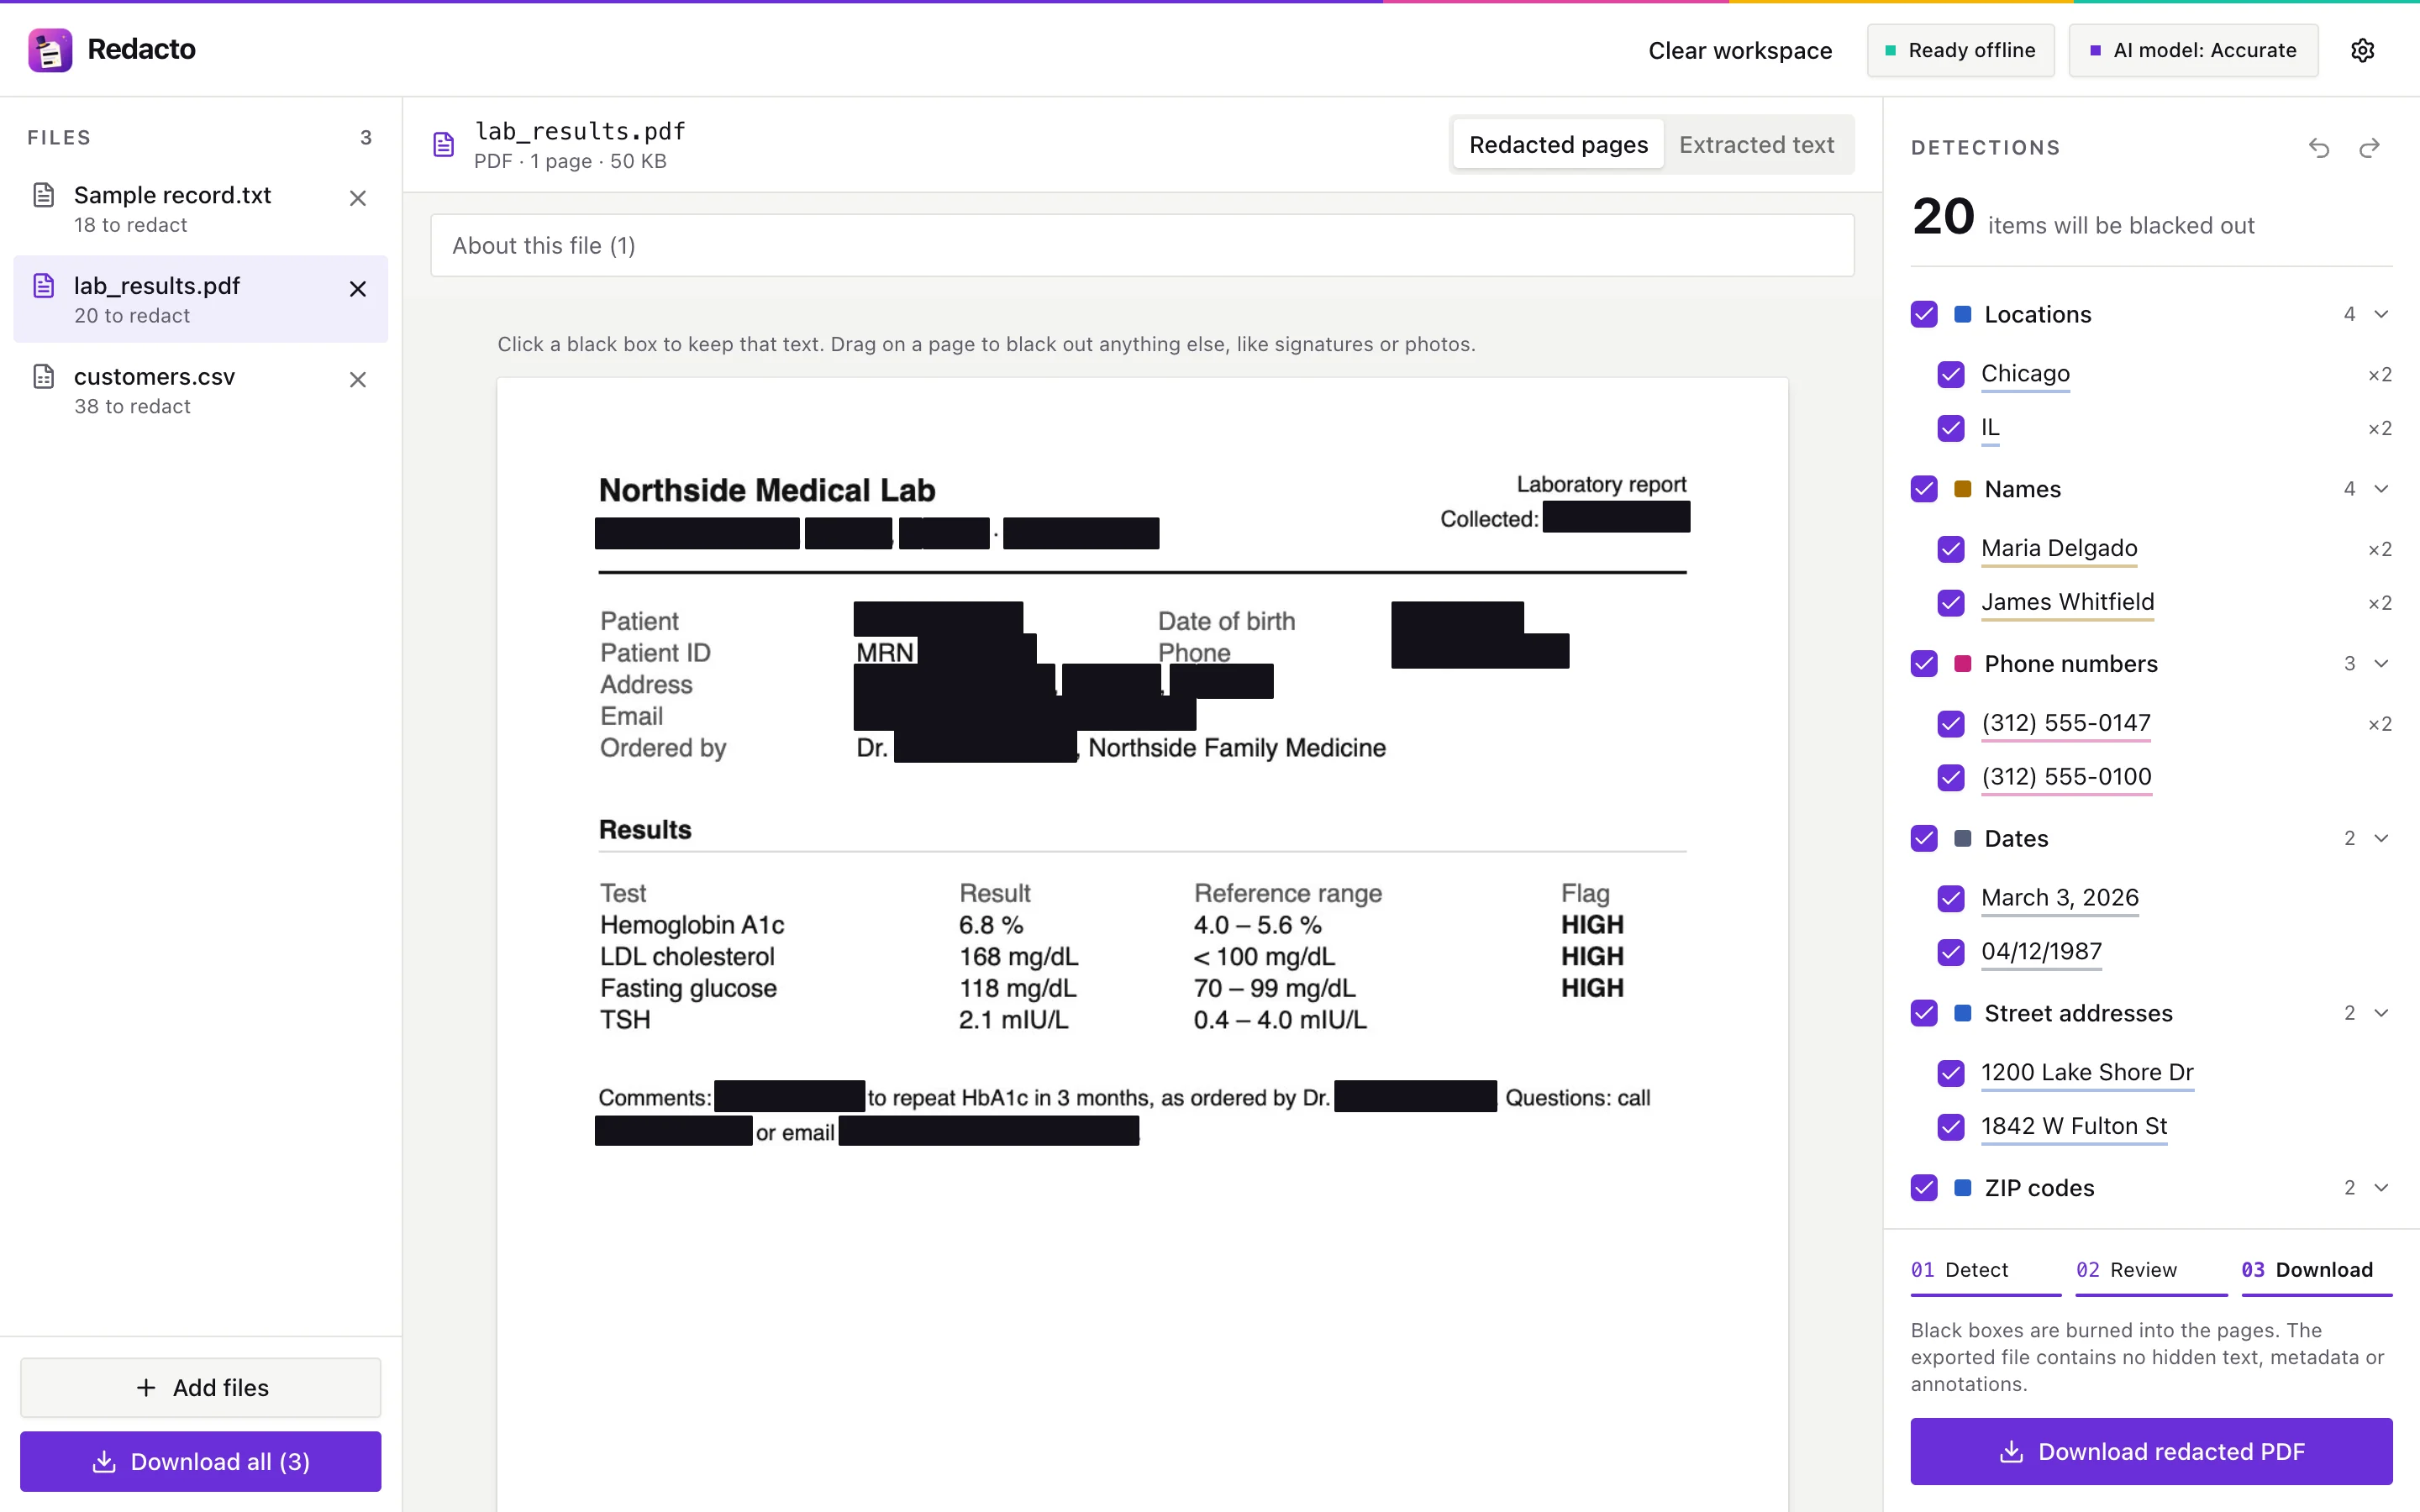Click the lab_results.pdf sidebar file icon

(x=44, y=286)
